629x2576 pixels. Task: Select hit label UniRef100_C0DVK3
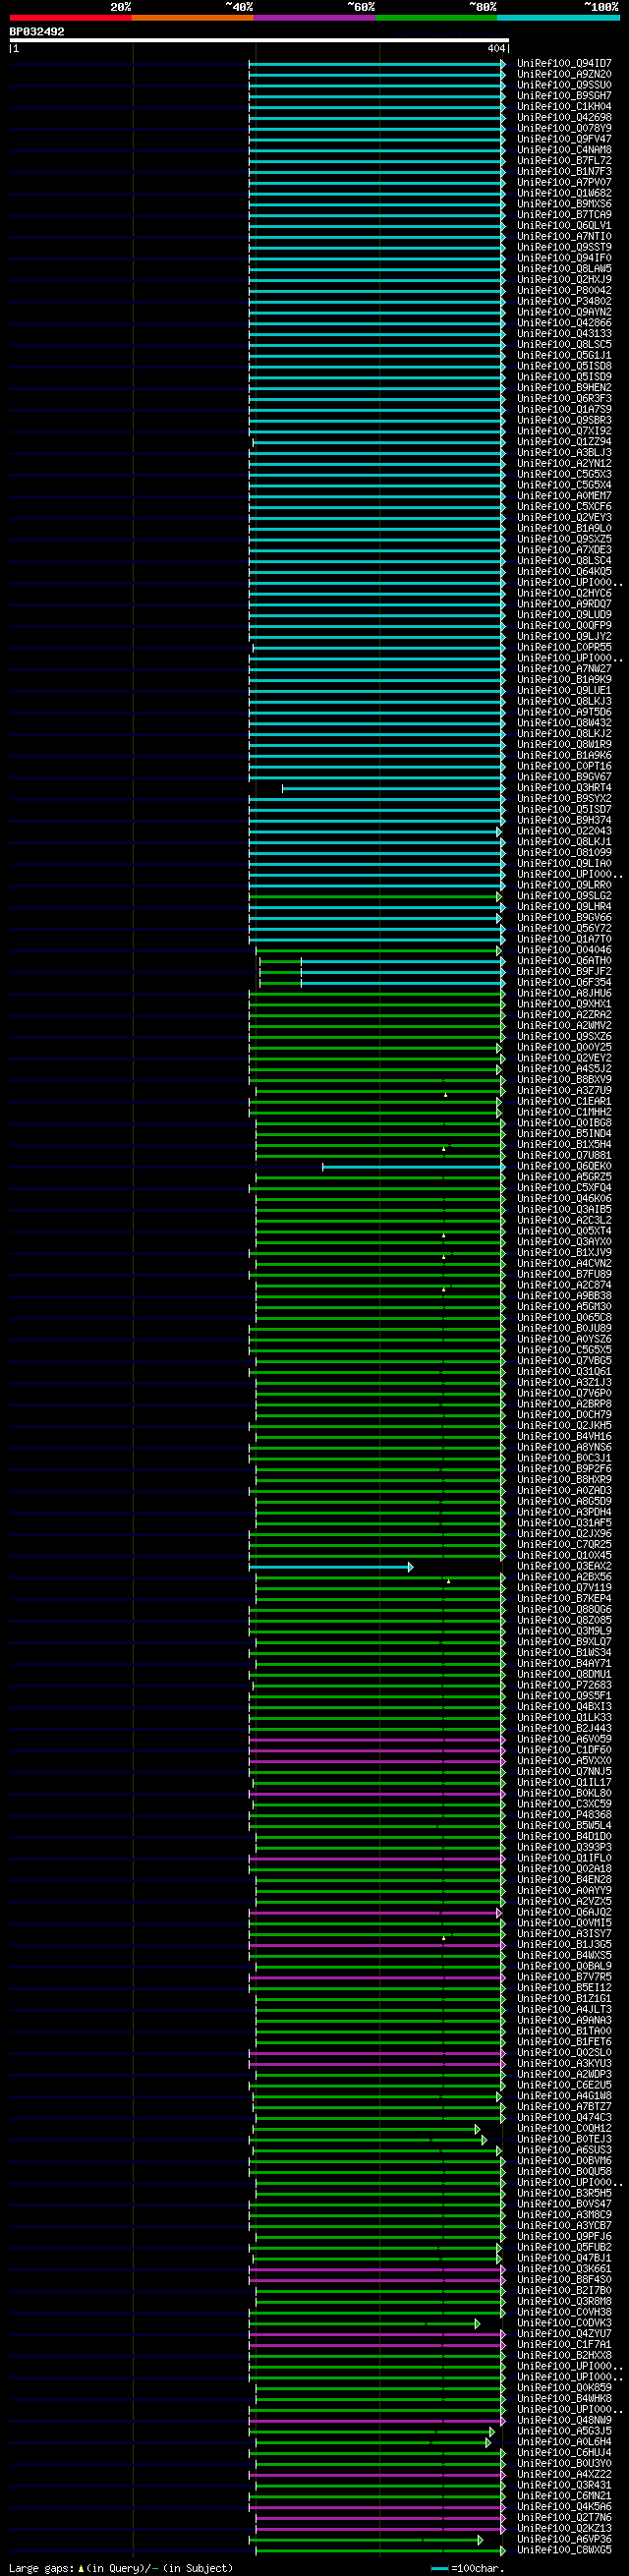(564, 2323)
